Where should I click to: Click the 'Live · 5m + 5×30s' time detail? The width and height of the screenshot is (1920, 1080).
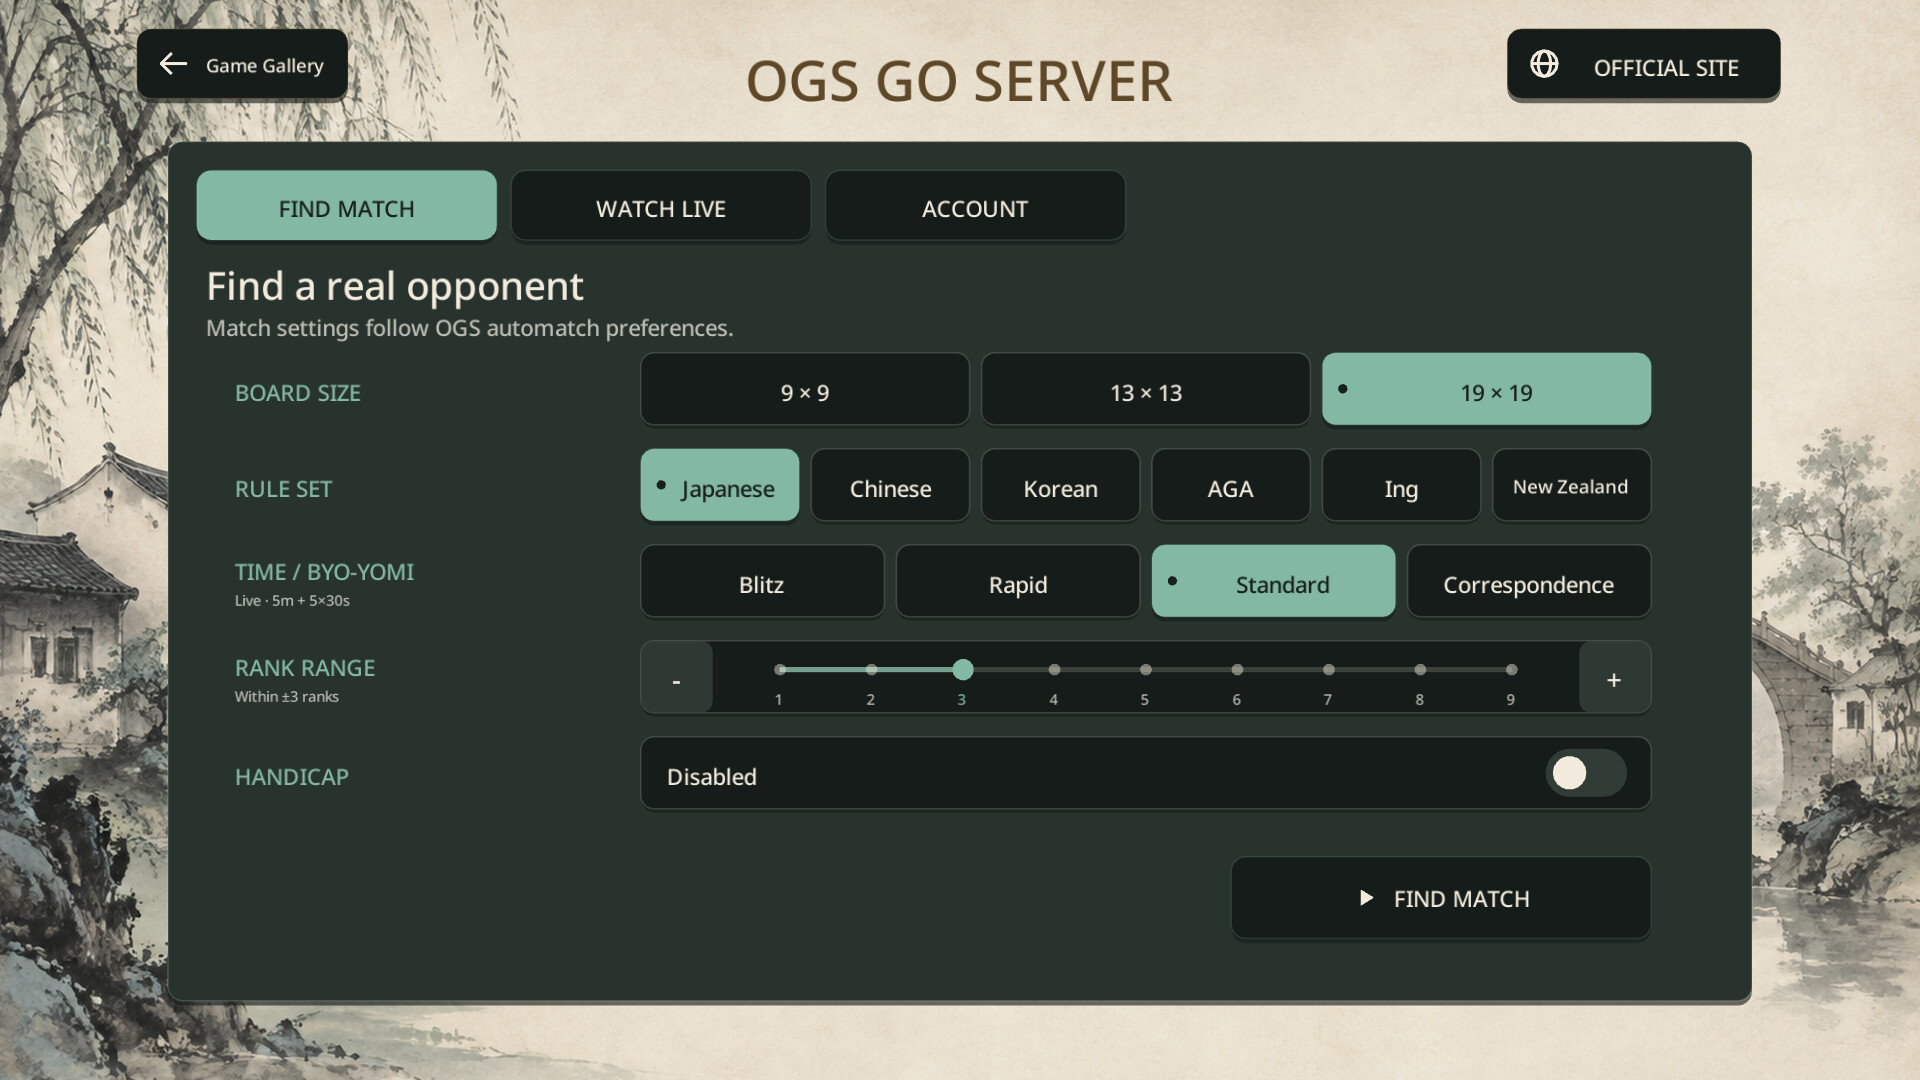point(292,601)
